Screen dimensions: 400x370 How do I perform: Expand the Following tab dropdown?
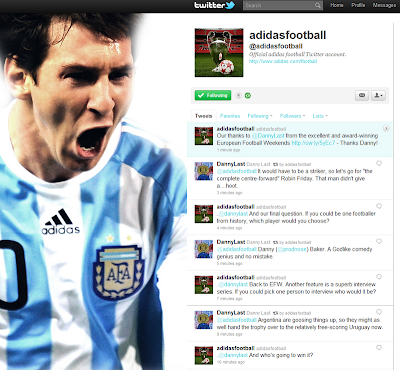(260, 116)
